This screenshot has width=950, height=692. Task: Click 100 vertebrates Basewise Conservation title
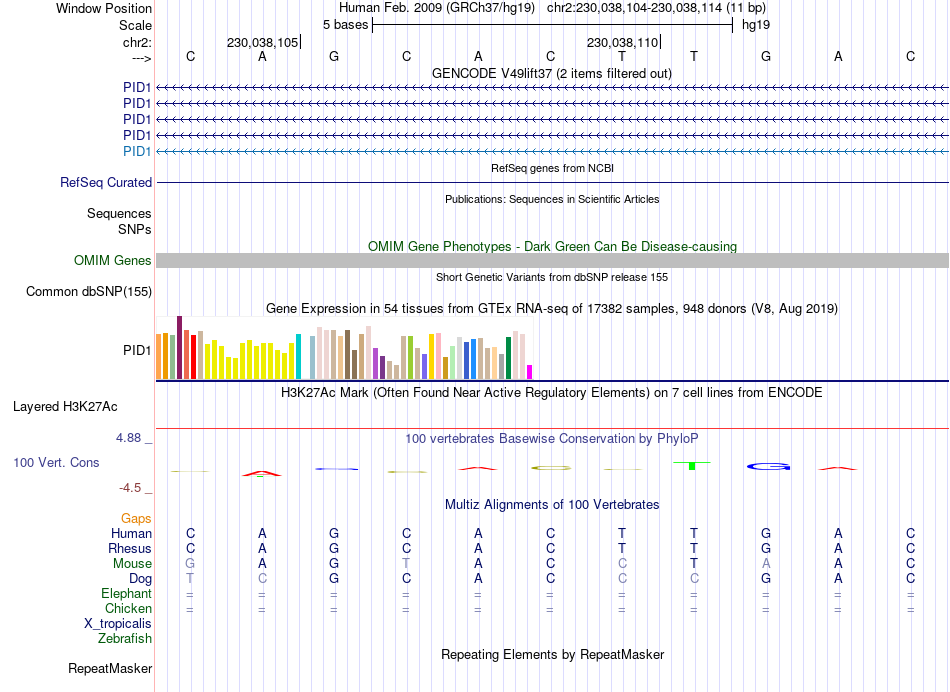point(552,438)
